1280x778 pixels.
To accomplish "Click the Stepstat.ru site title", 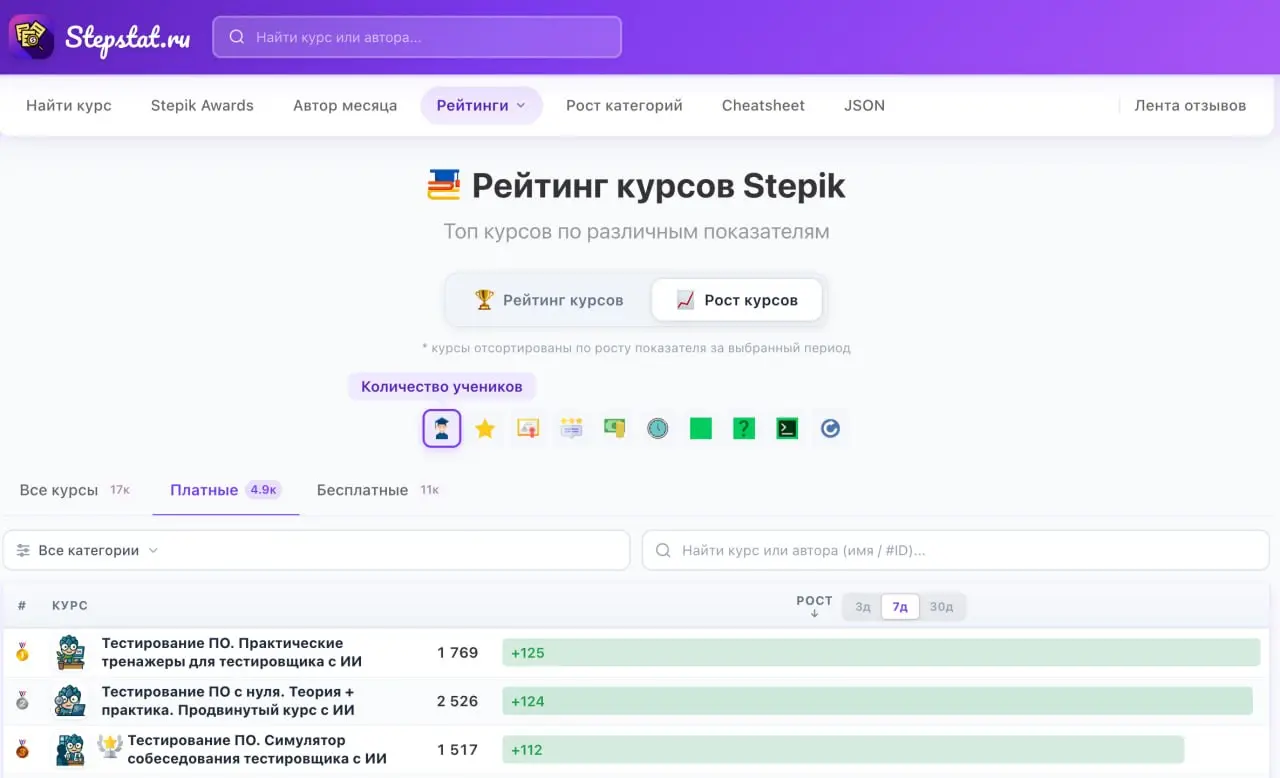I will point(127,38).
